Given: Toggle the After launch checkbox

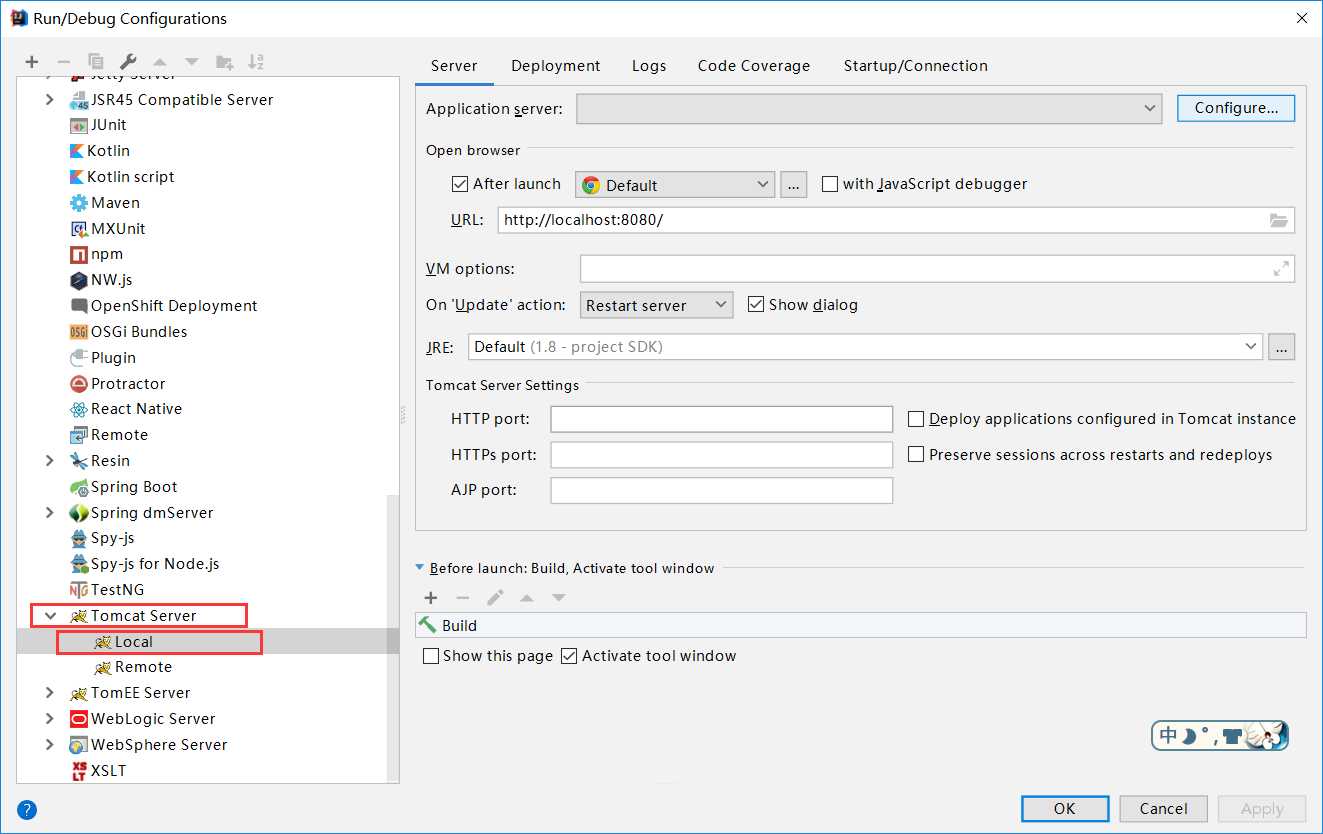Looking at the screenshot, I should [x=460, y=184].
